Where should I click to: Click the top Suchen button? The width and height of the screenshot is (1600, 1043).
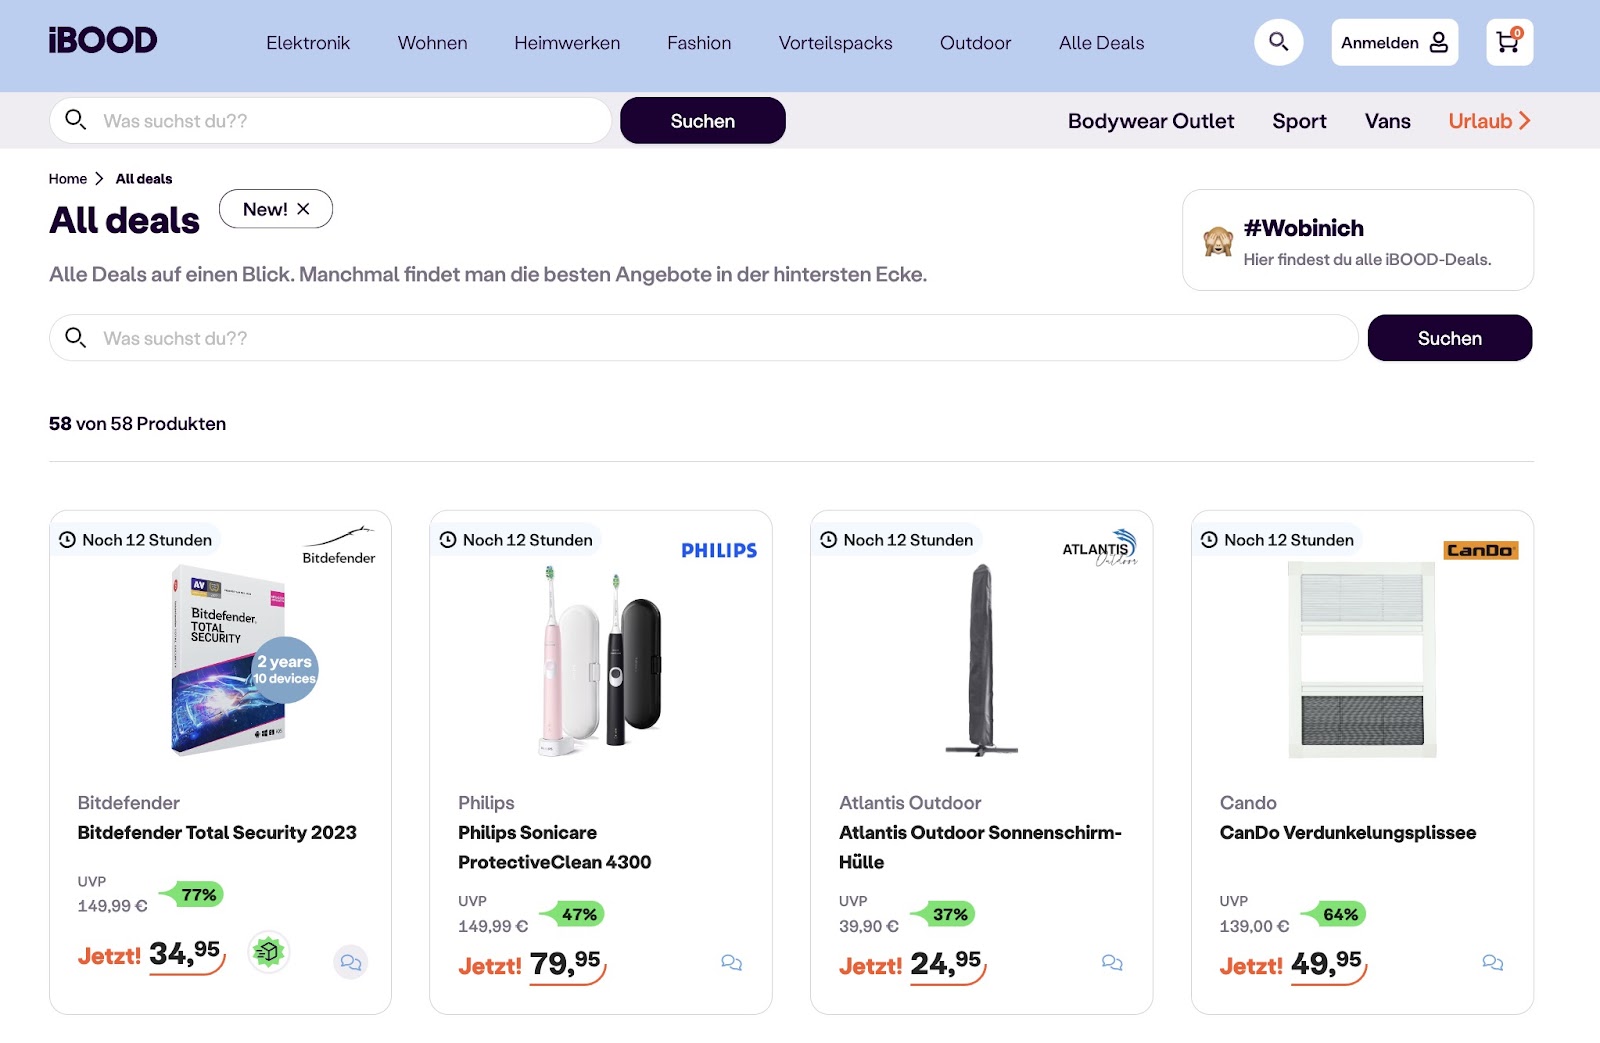coord(702,121)
